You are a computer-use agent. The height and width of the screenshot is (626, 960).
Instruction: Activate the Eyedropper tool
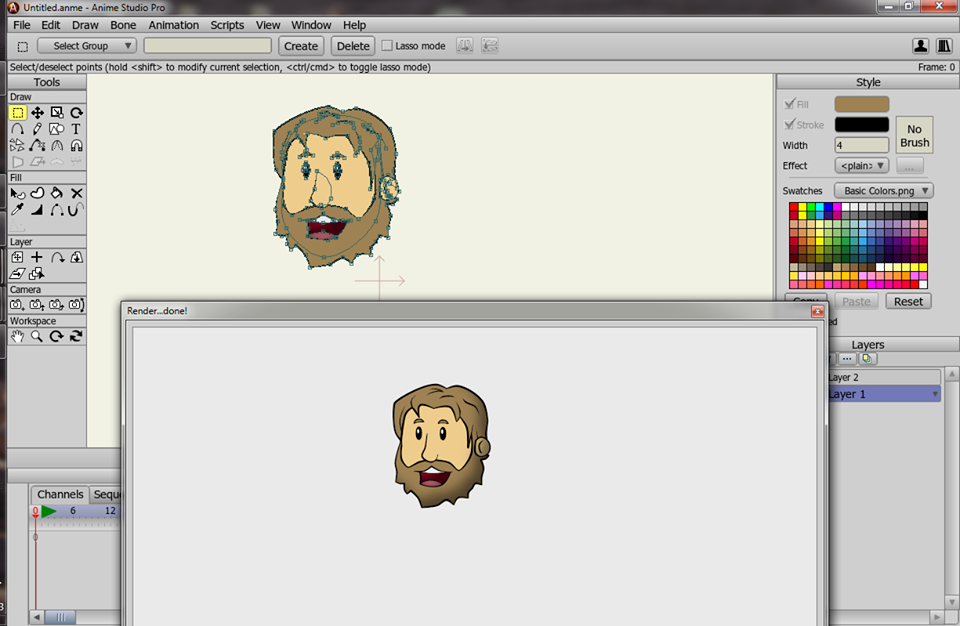(x=17, y=209)
